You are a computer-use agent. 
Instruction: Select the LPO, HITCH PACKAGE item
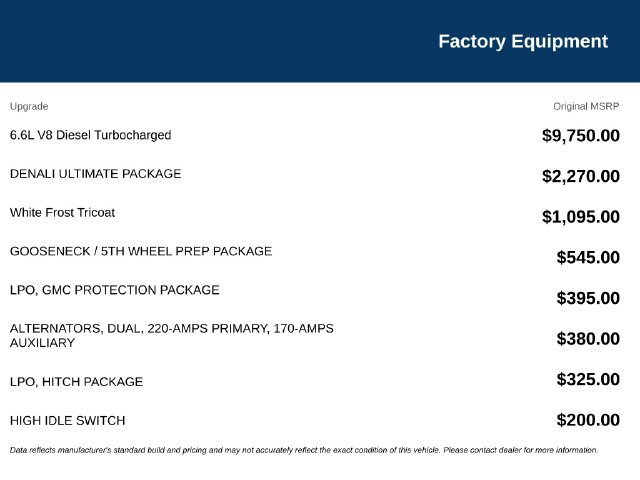point(76,382)
